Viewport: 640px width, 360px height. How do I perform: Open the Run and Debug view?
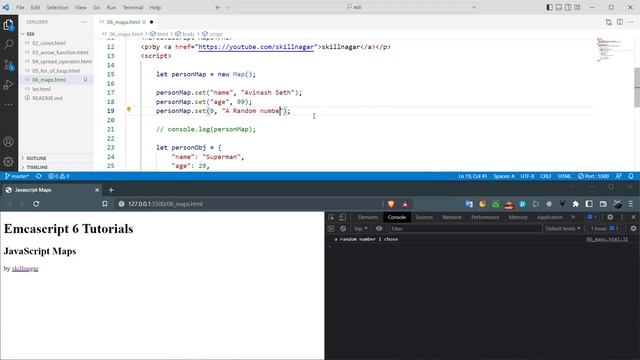(x=8, y=85)
